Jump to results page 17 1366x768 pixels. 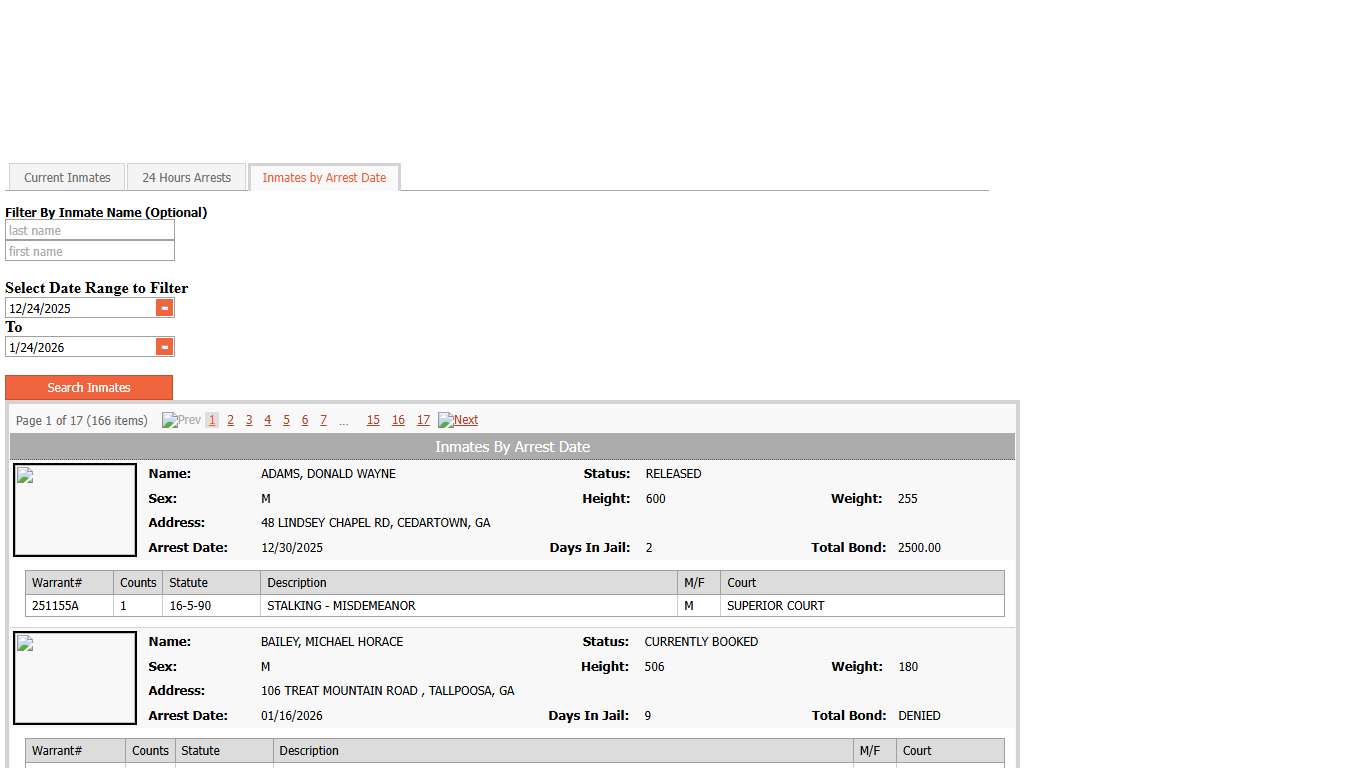point(423,420)
